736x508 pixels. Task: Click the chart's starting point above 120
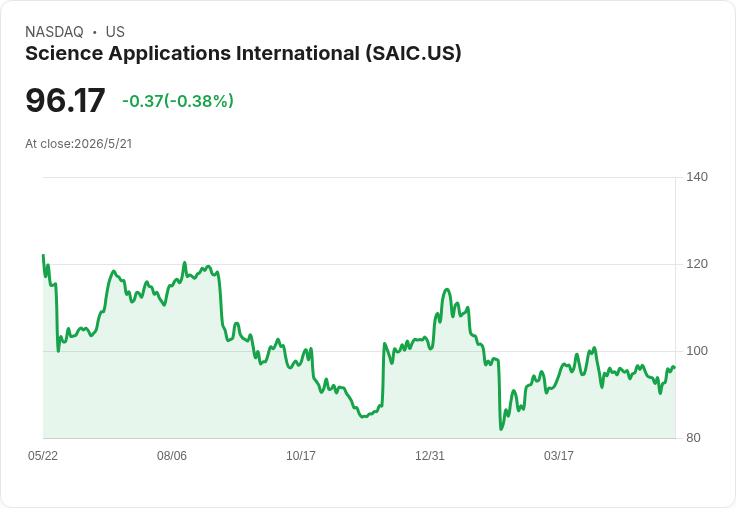pos(43,255)
